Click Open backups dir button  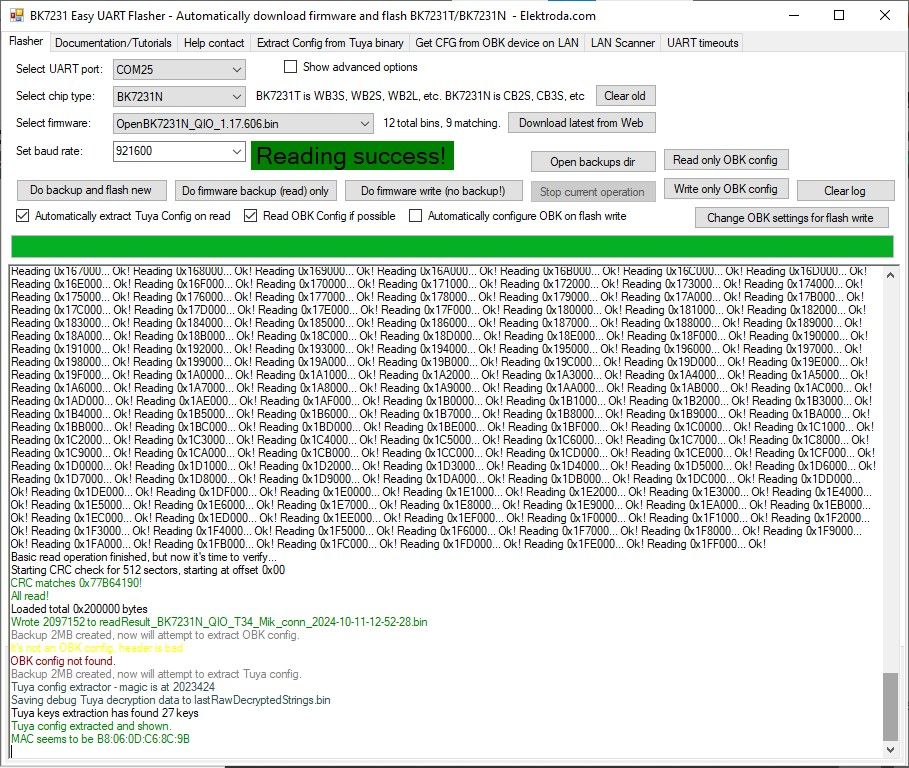pos(592,162)
